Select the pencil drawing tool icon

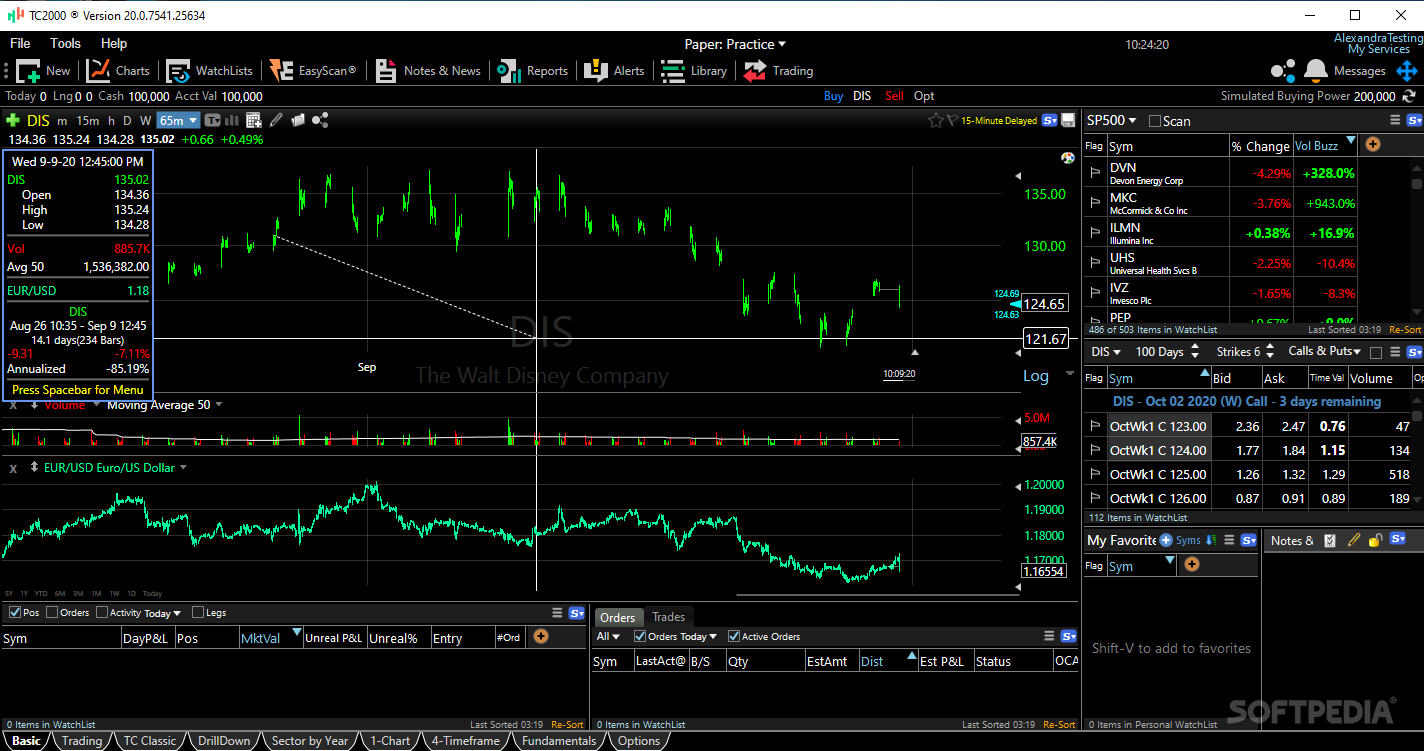(x=276, y=120)
